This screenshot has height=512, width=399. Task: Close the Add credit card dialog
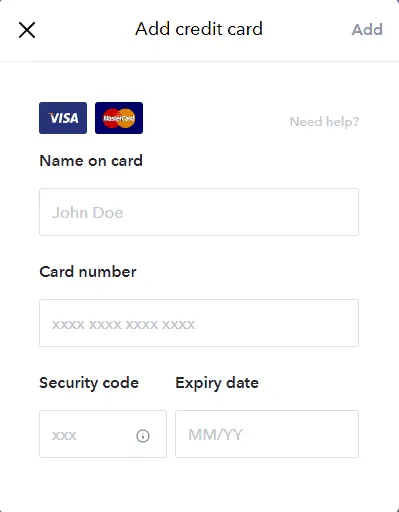27,30
